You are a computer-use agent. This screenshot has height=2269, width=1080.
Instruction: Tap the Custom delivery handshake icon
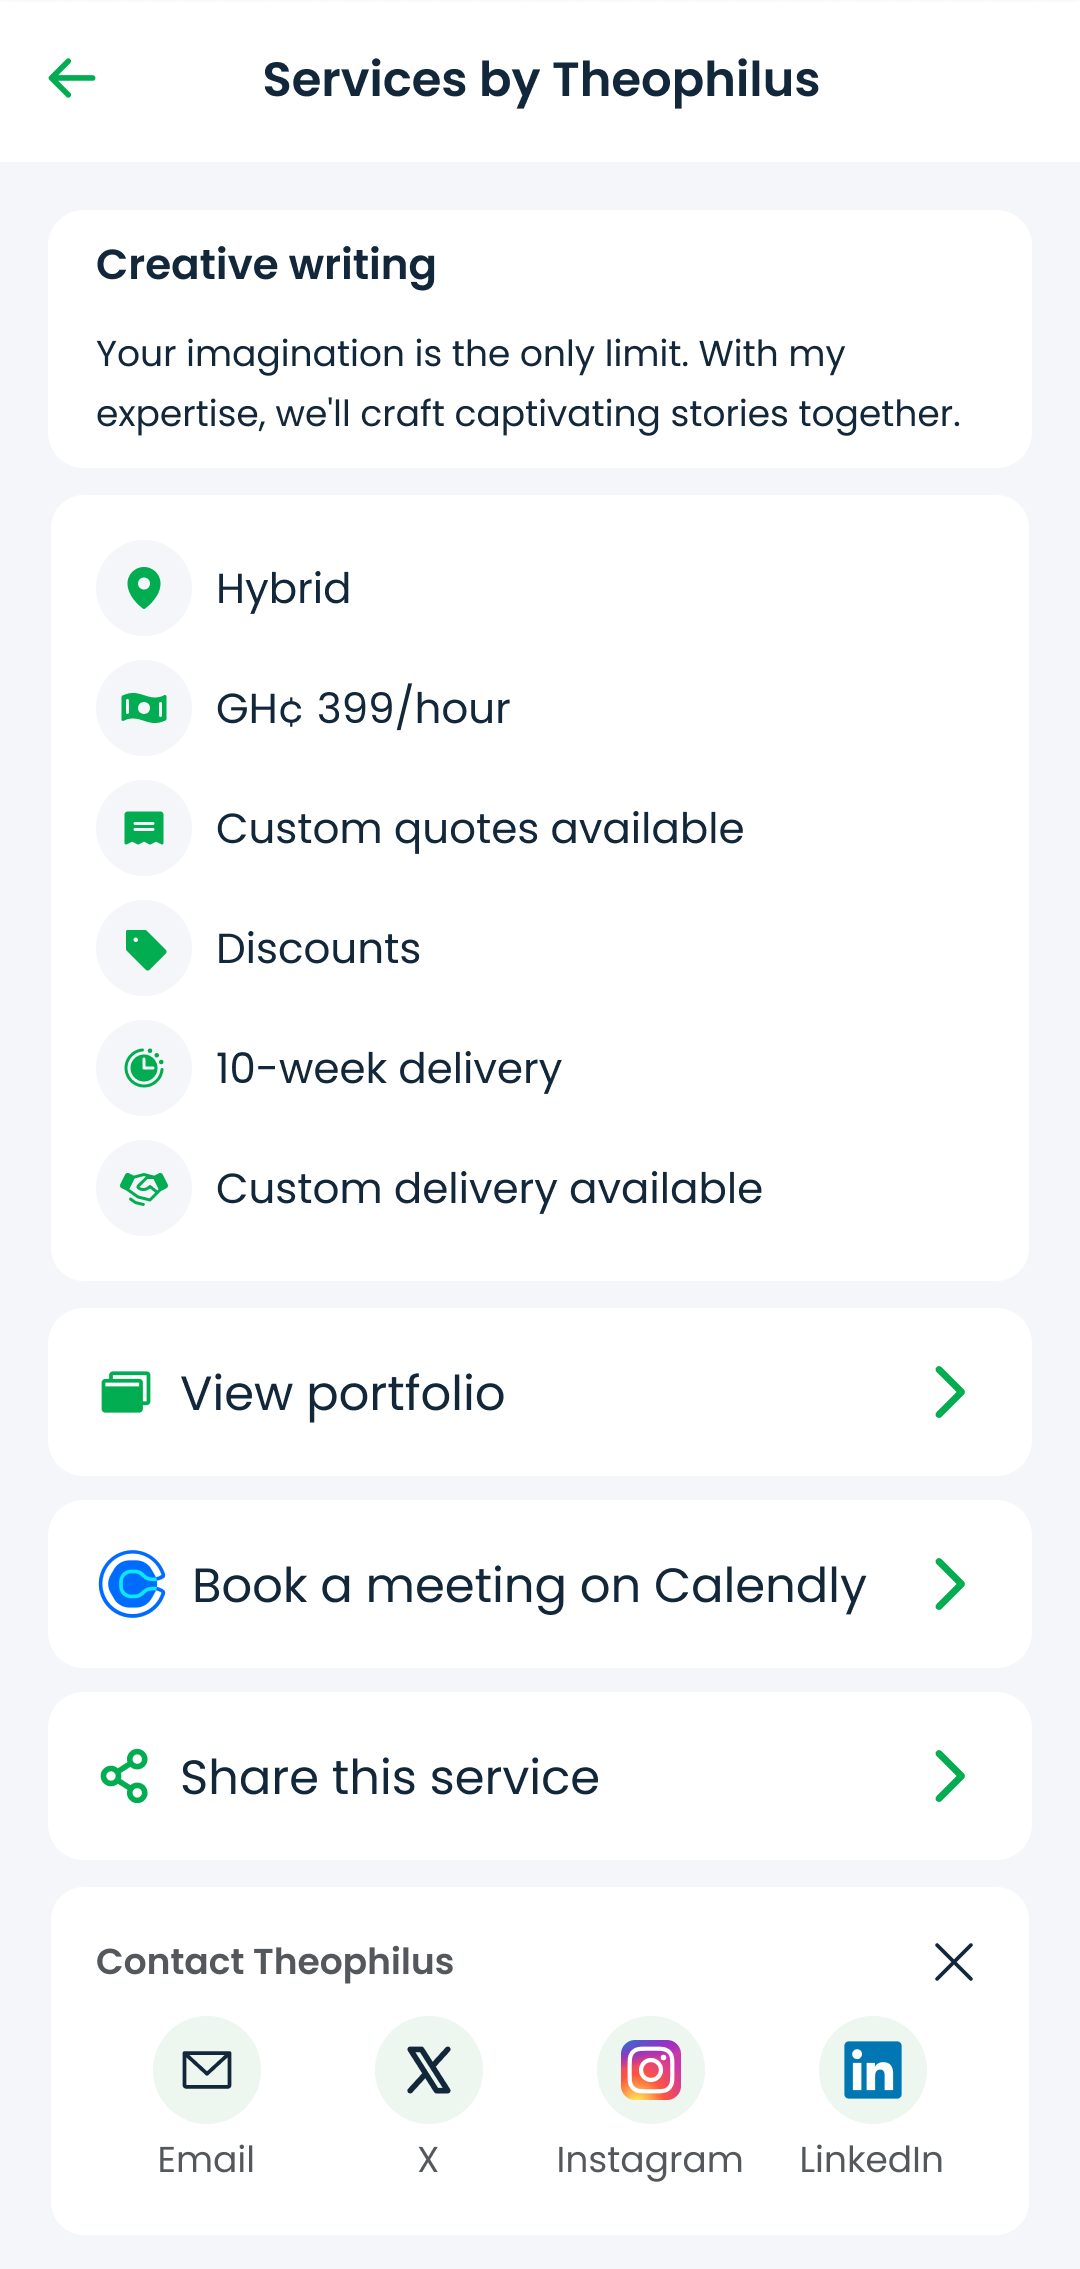pyautogui.click(x=144, y=1188)
